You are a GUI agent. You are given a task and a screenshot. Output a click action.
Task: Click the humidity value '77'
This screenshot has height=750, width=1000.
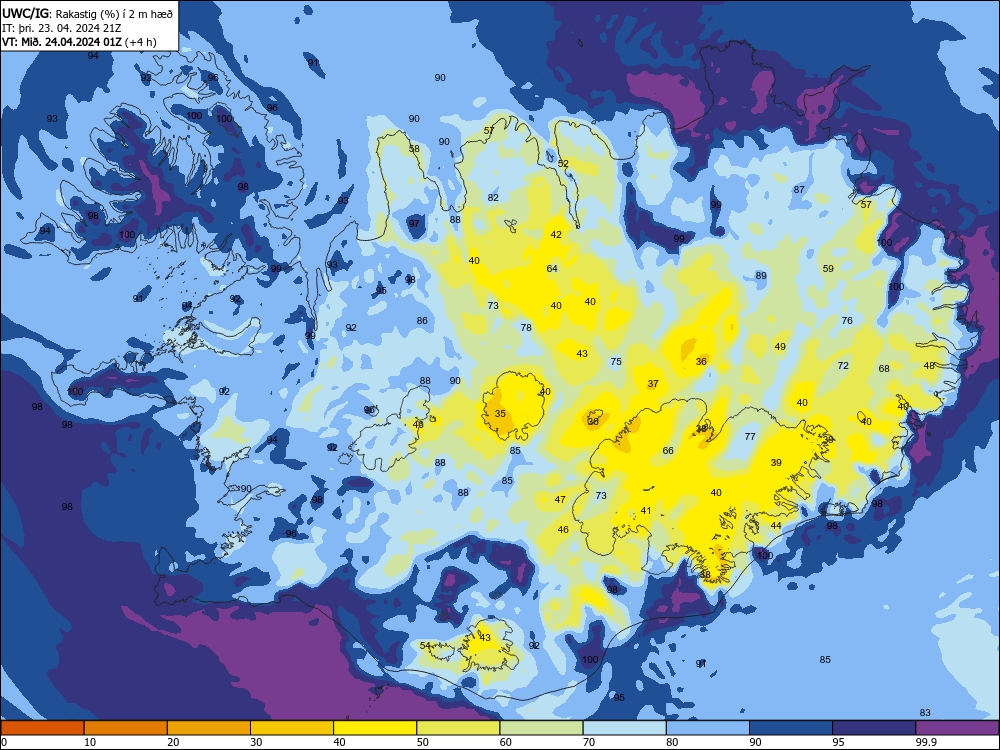point(750,436)
